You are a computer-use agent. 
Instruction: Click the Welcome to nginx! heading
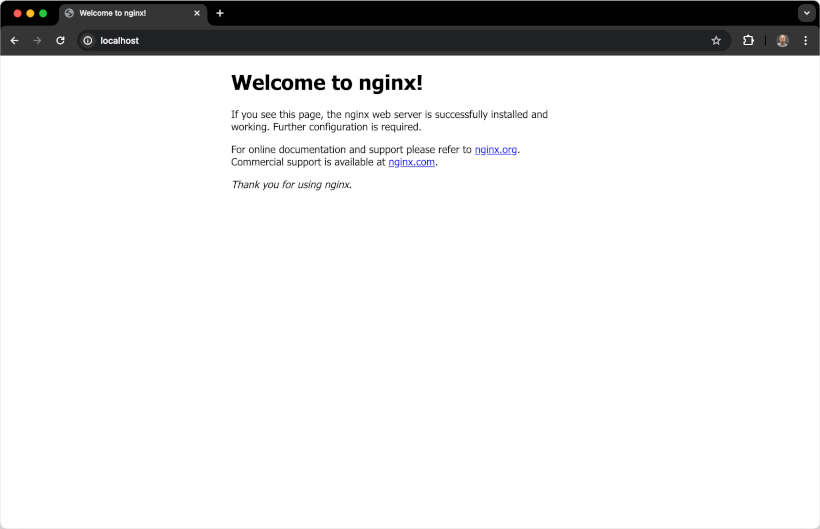[327, 83]
